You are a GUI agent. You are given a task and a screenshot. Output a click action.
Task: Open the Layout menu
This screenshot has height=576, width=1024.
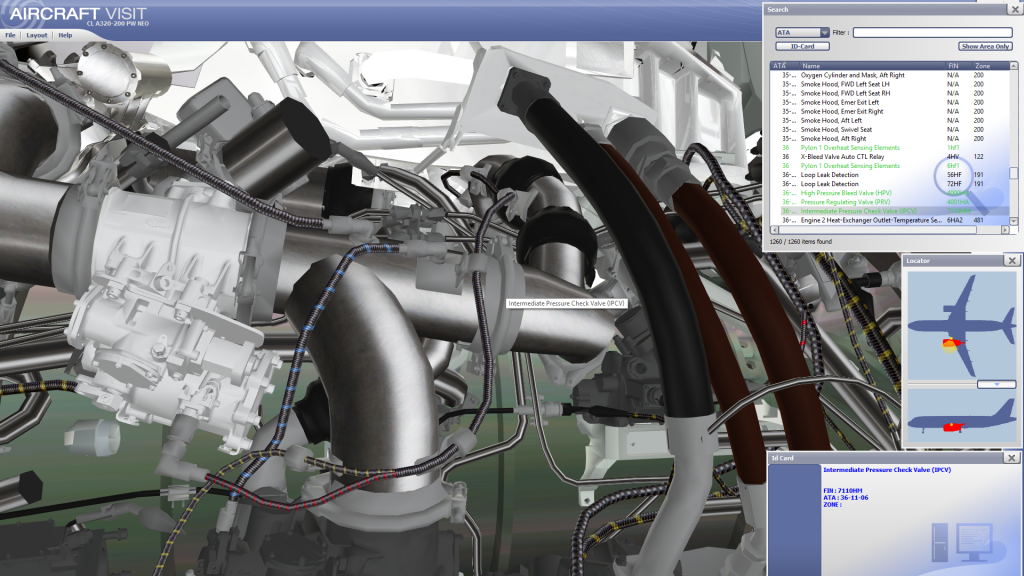pos(37,35)
